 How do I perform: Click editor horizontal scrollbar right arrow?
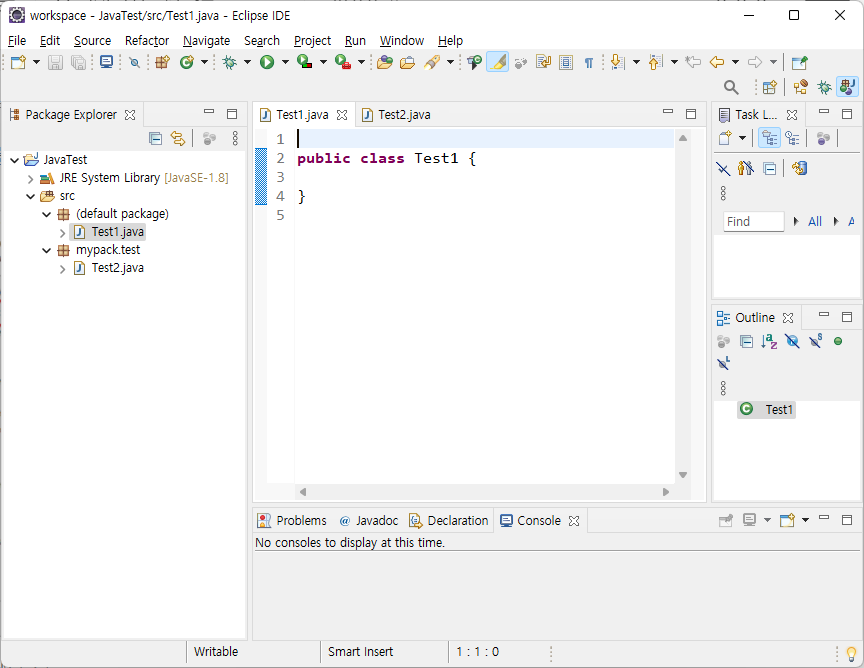coord(666,492)
